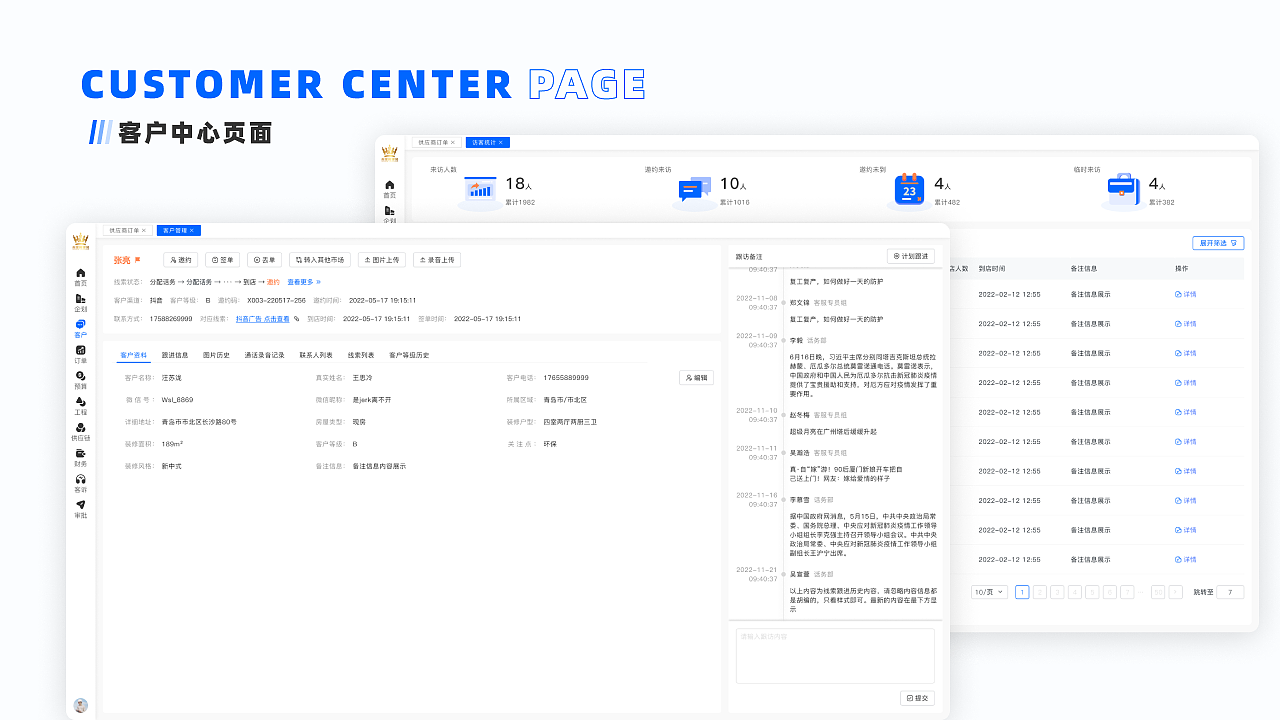Expand lead status with 查看更多
This screenshot has width=1280, height=720.
click(304, 282)
